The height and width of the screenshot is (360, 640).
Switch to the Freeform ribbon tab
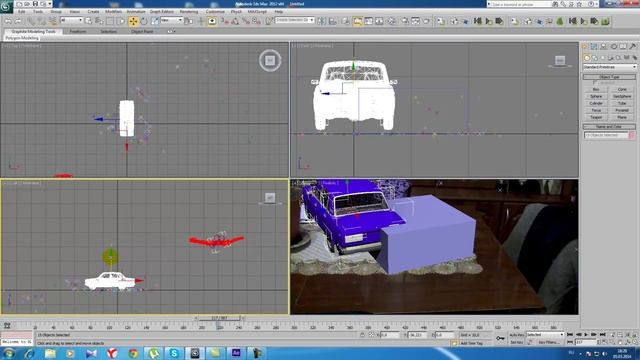78,31
